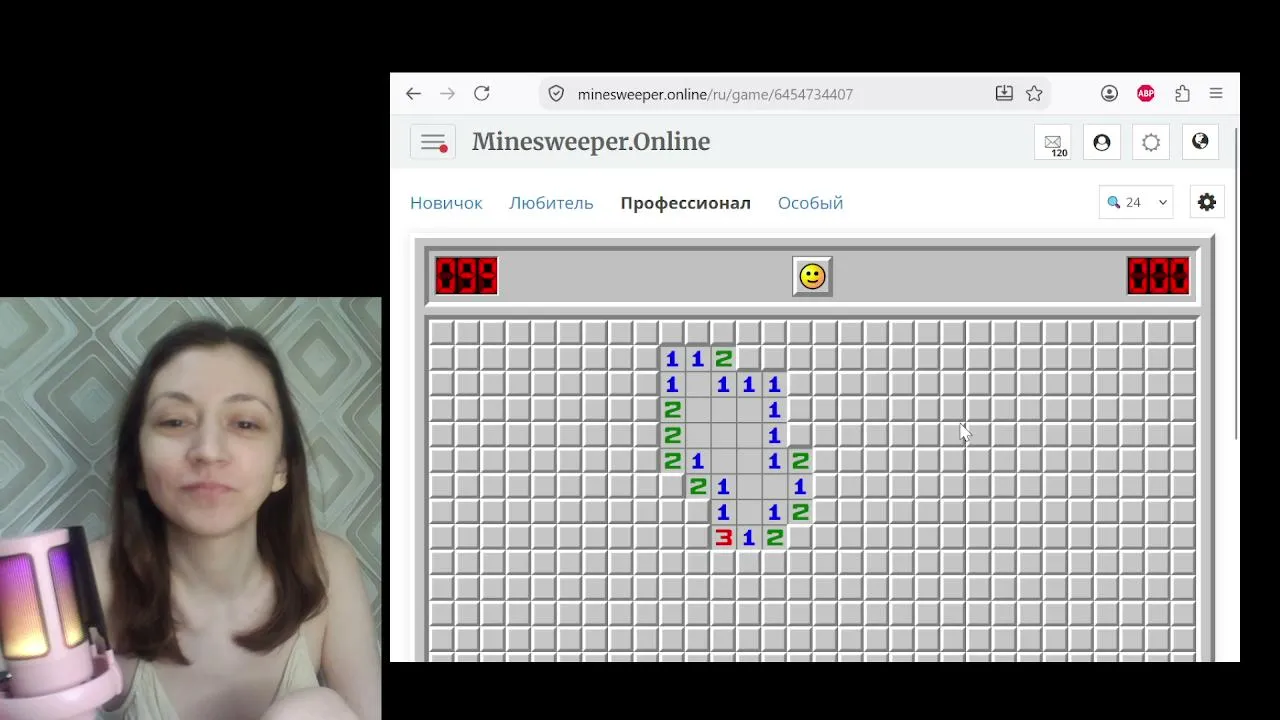Expand the zoom size dropdown showing 24
This screenshot has width=1280, height=720.
[1136, 202]
